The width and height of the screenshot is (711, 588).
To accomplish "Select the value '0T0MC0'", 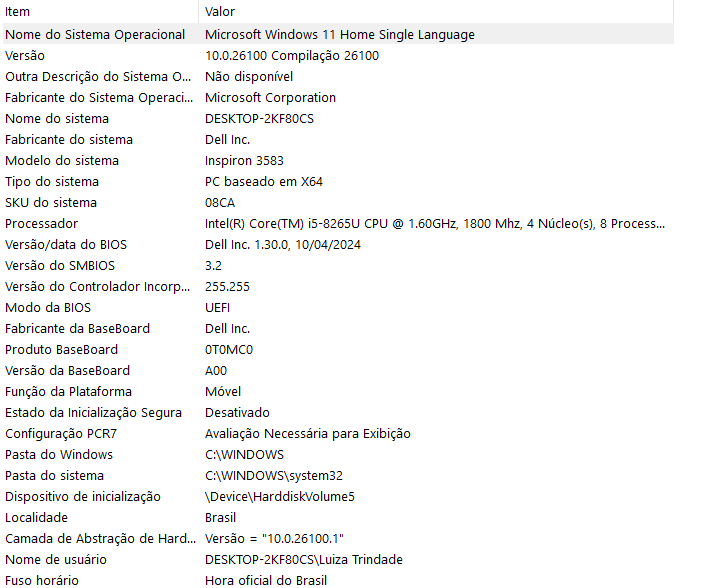I will click(229, 350).
